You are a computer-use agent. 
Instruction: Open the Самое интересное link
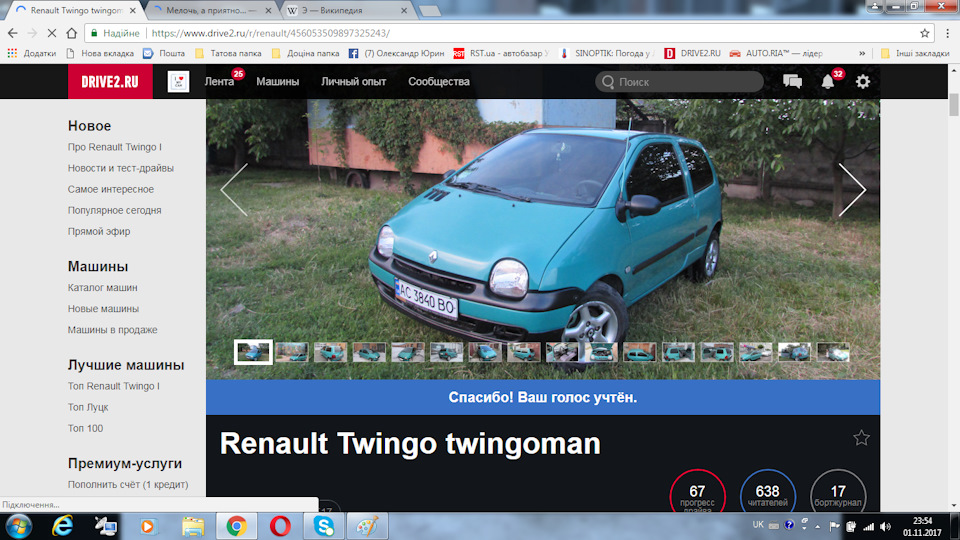click(x=111, y=189)
